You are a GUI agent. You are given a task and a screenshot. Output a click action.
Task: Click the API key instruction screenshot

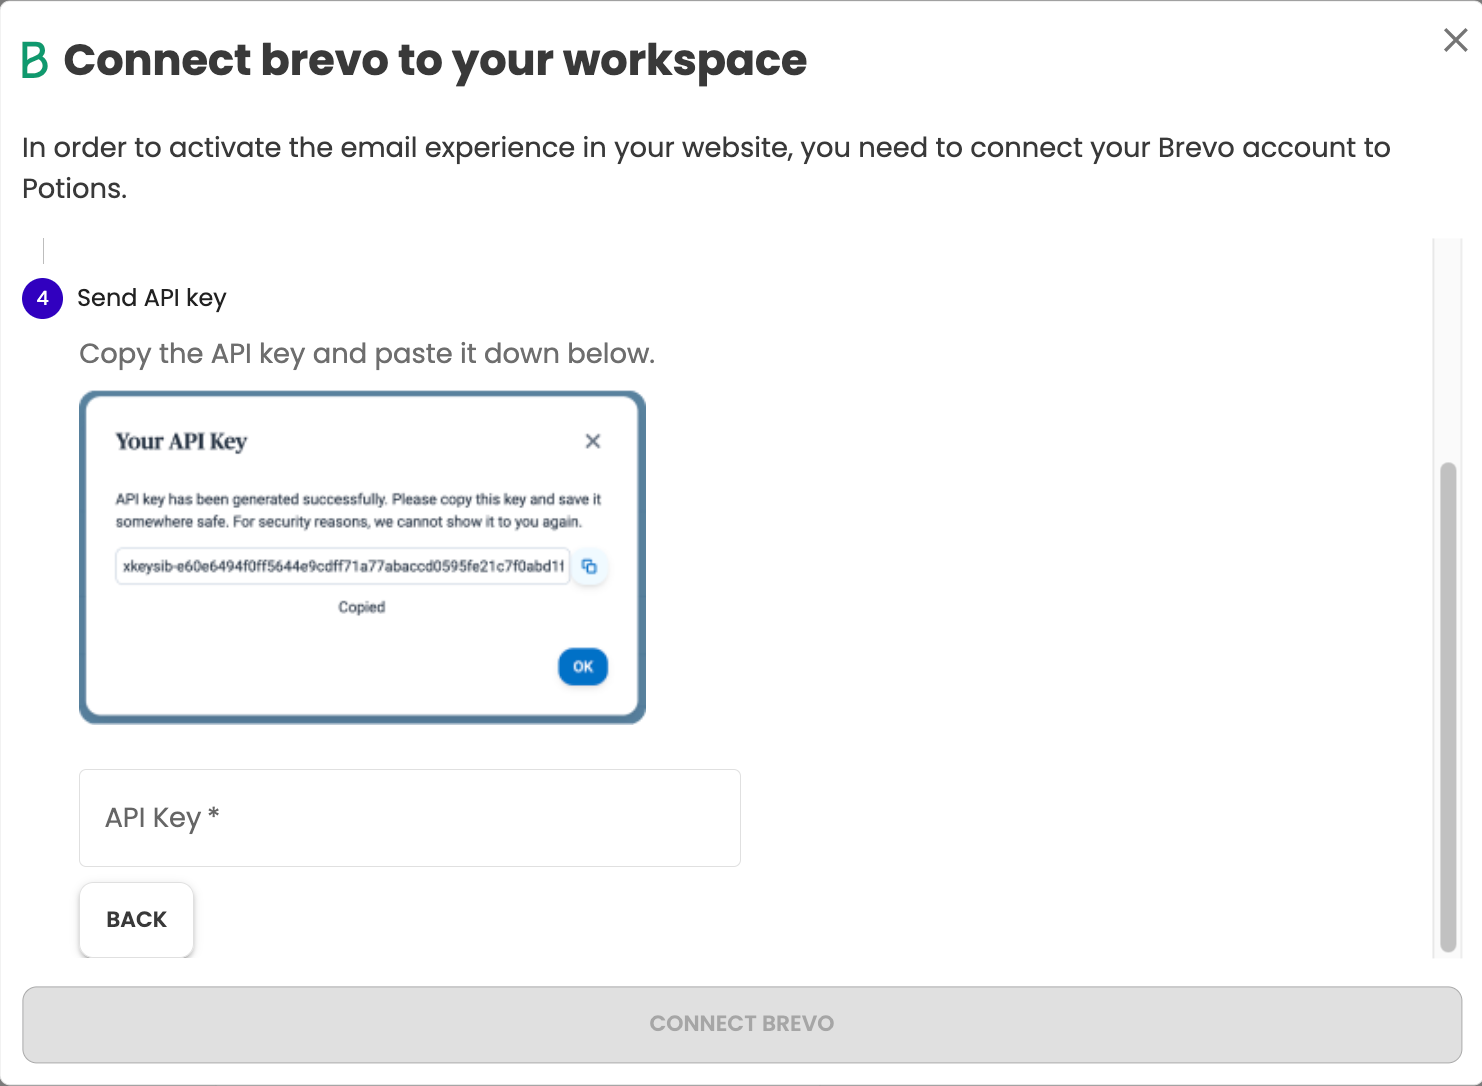pos(362,557)
